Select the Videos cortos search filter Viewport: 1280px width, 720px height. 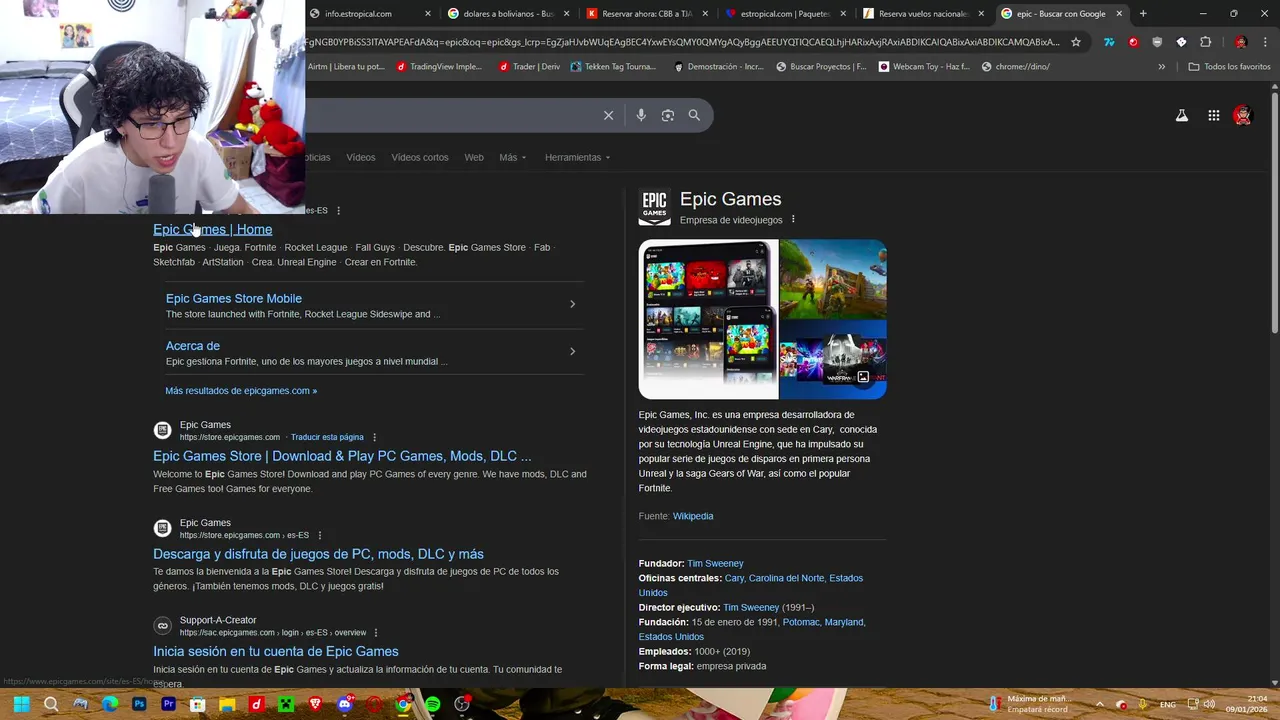pyautogui.click(x=420, y=157)
